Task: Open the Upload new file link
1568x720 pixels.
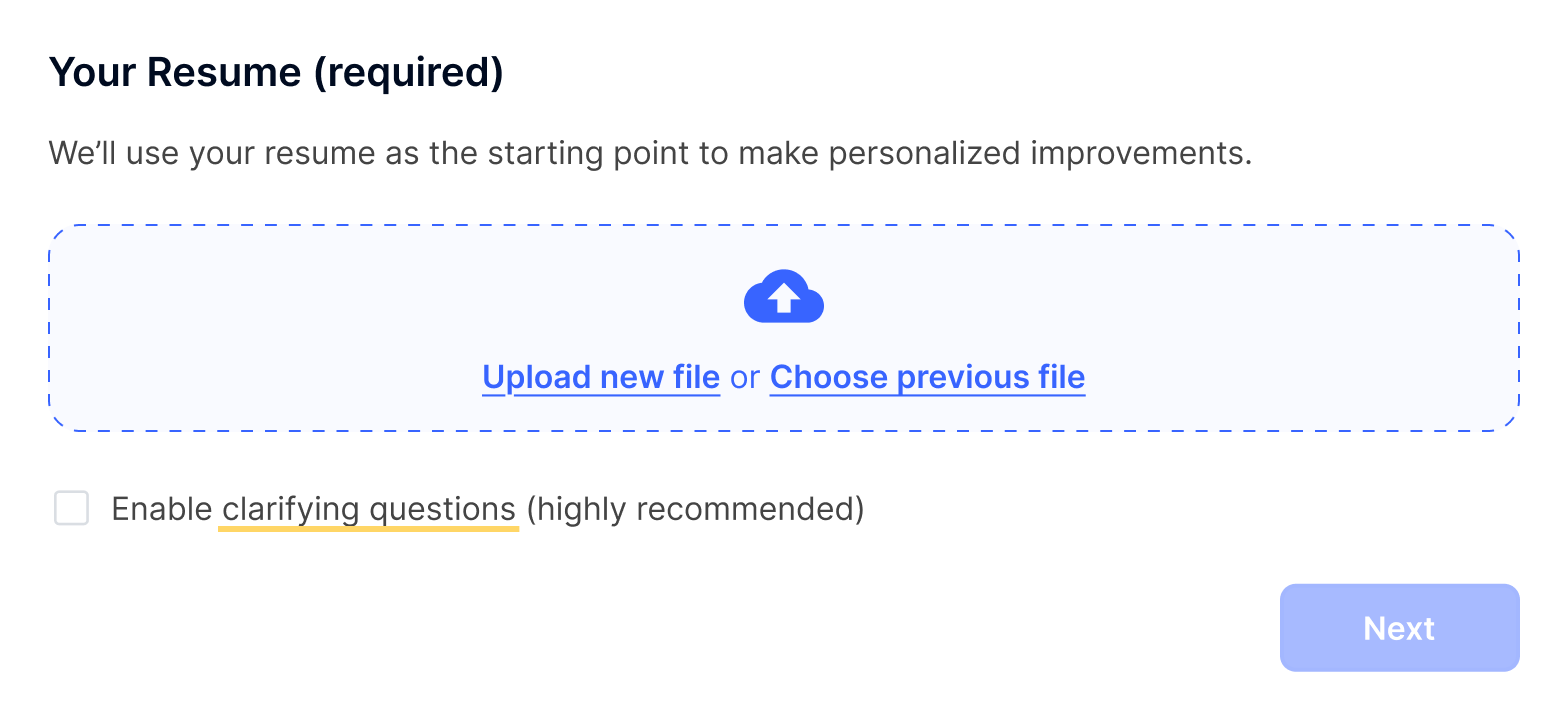Action: tap(601, 377)
